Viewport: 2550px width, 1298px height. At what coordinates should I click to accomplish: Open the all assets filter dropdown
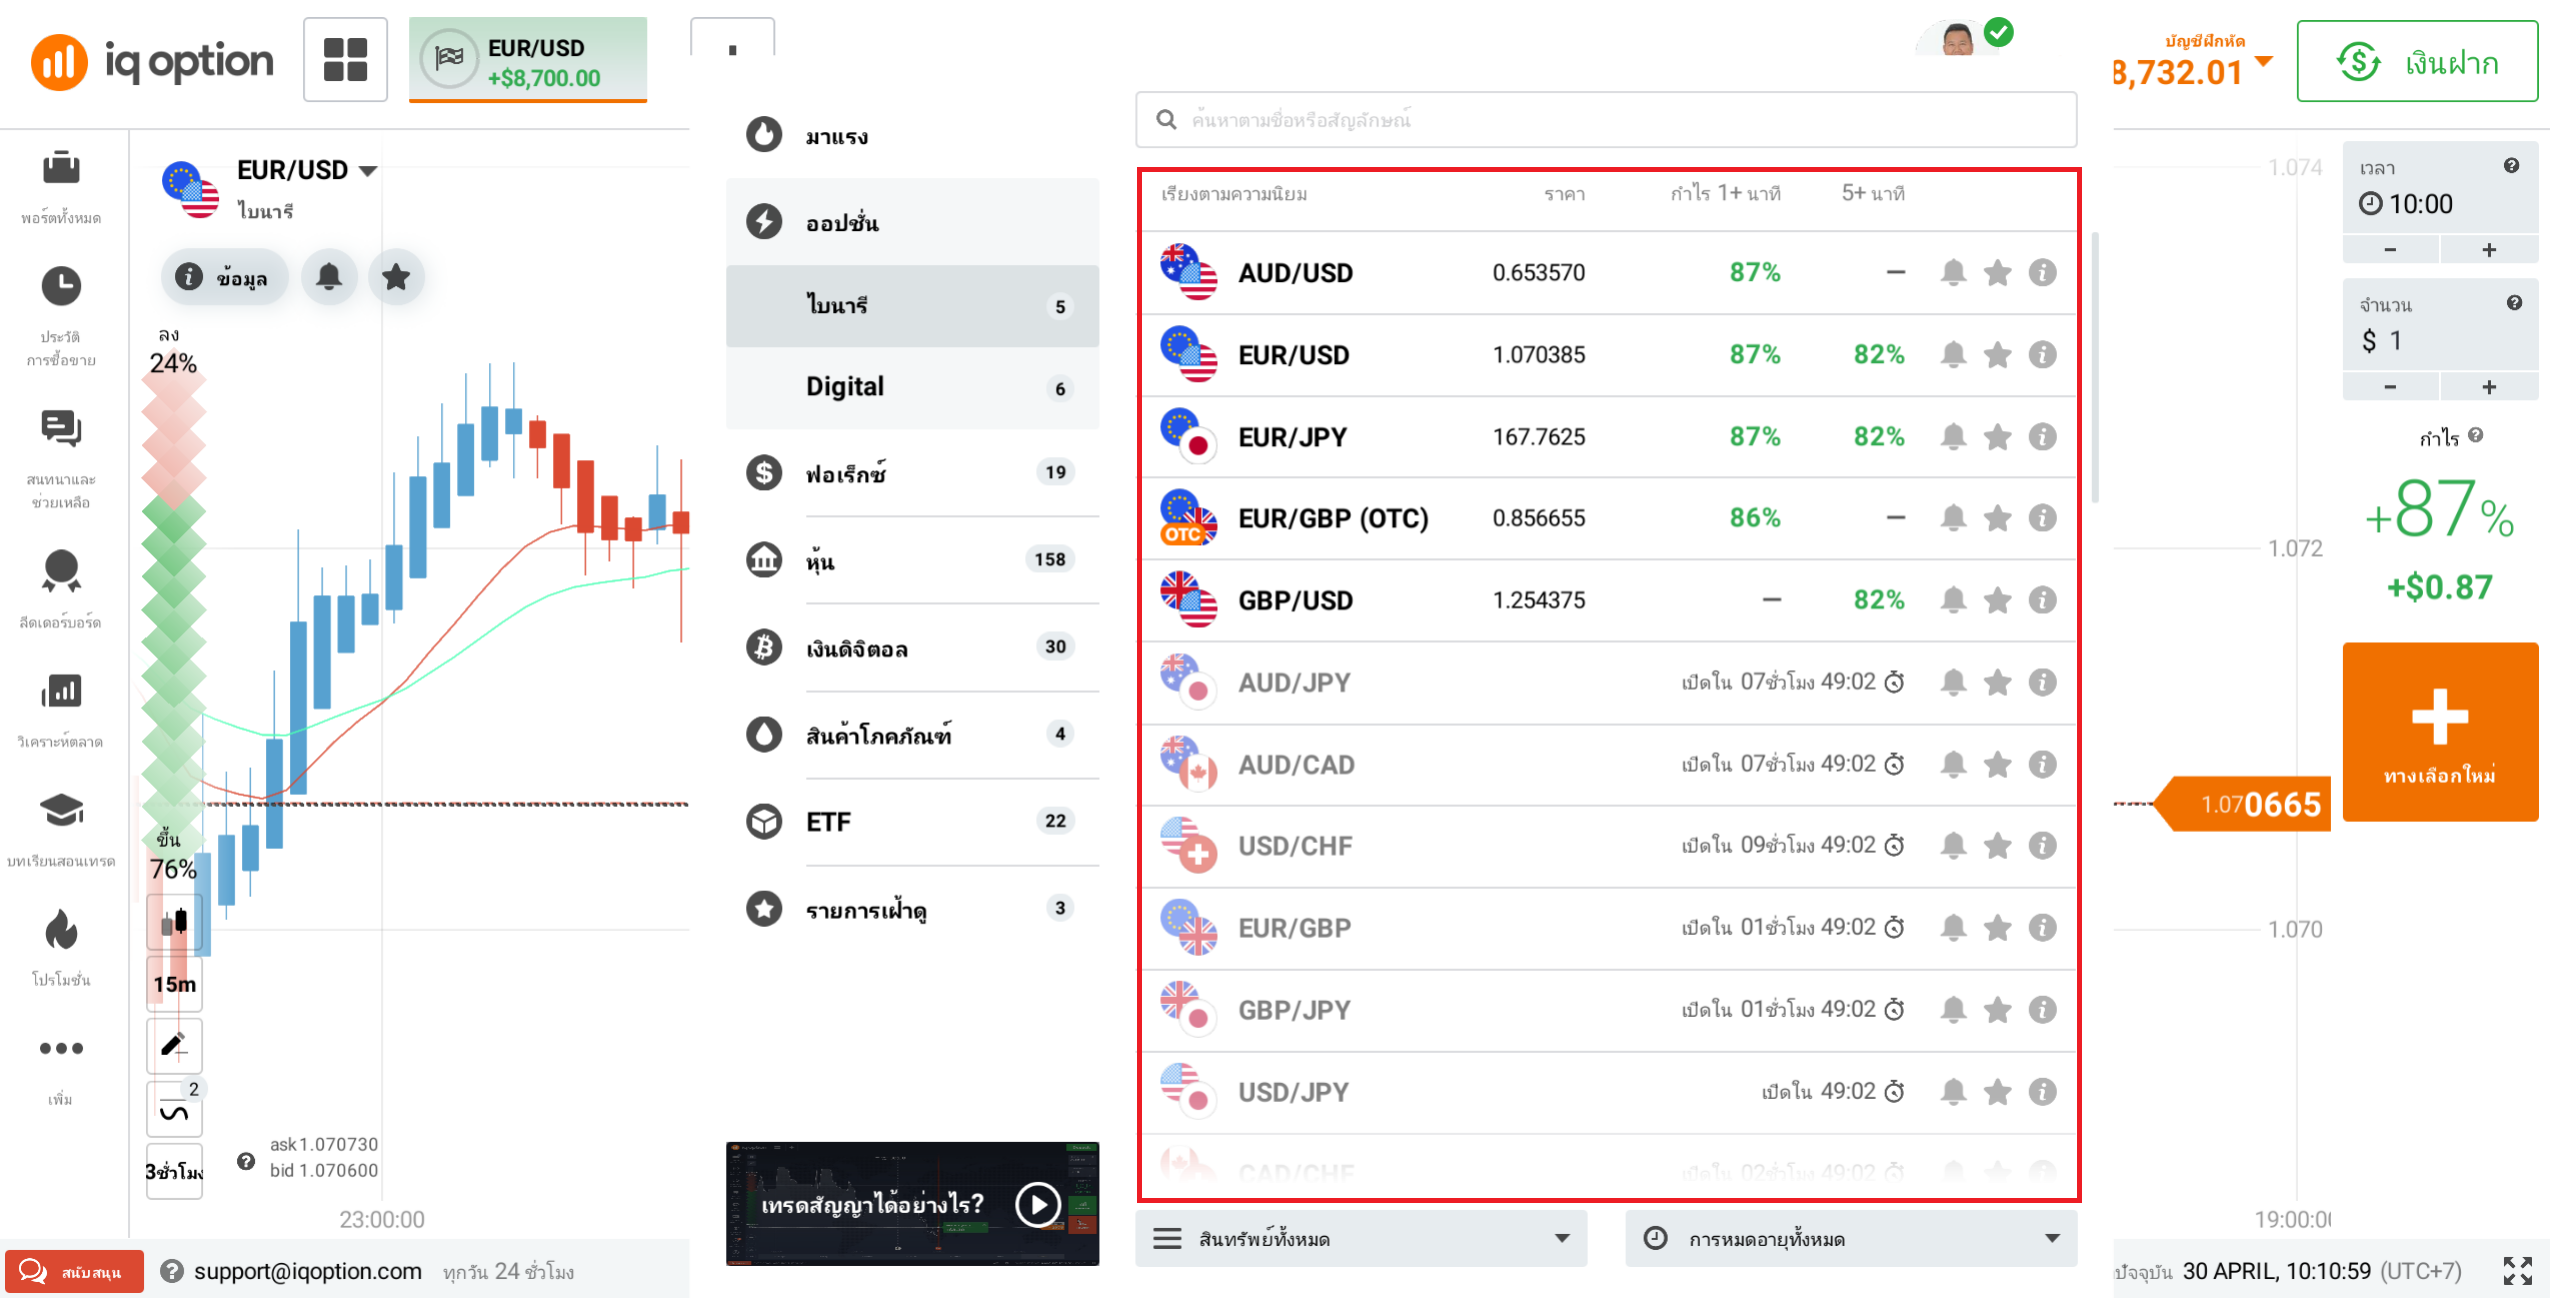(1361, 1239)
